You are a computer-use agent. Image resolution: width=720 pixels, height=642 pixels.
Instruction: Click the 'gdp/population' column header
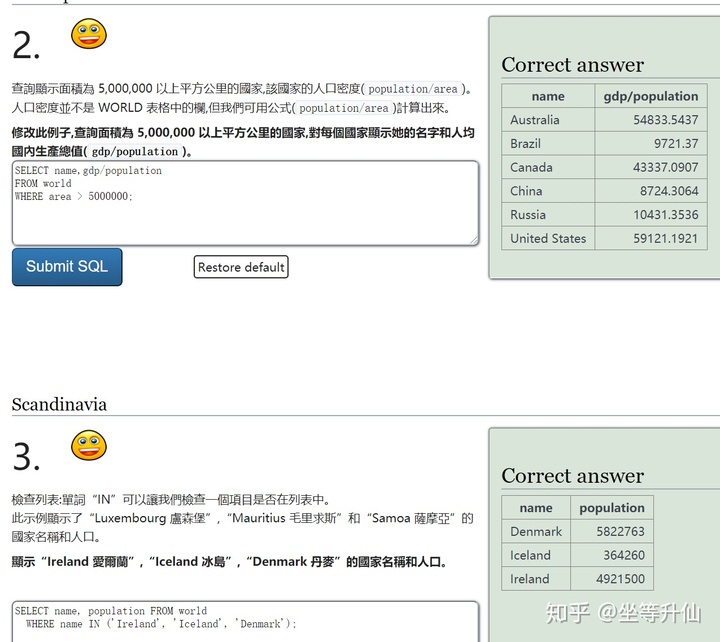click(x=651, y=96)
